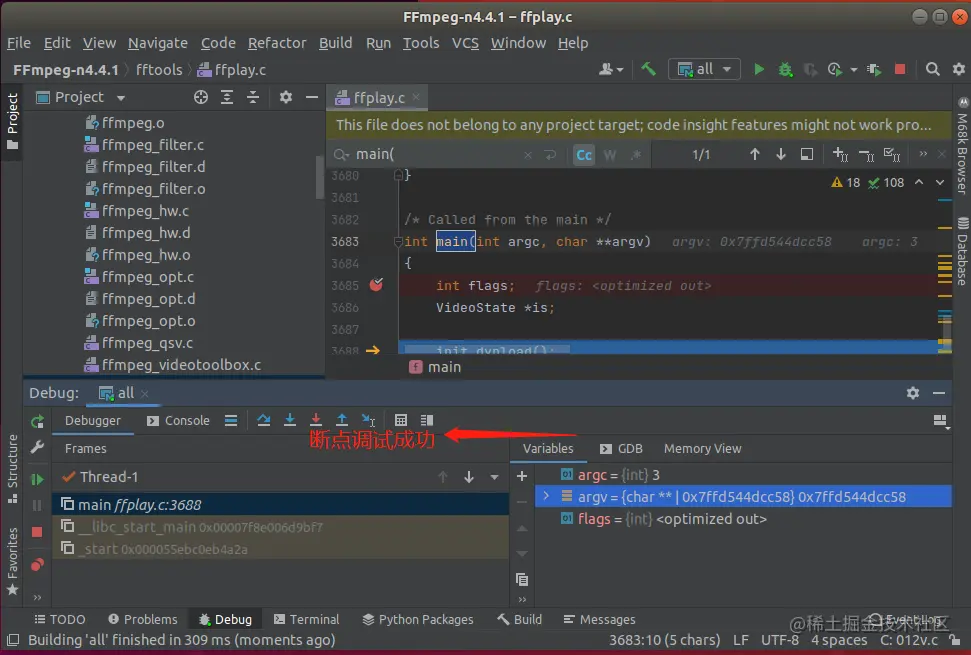Select frame main ffplay.c:3688
This screenshot has height=655, width=971.
point(281,505)
